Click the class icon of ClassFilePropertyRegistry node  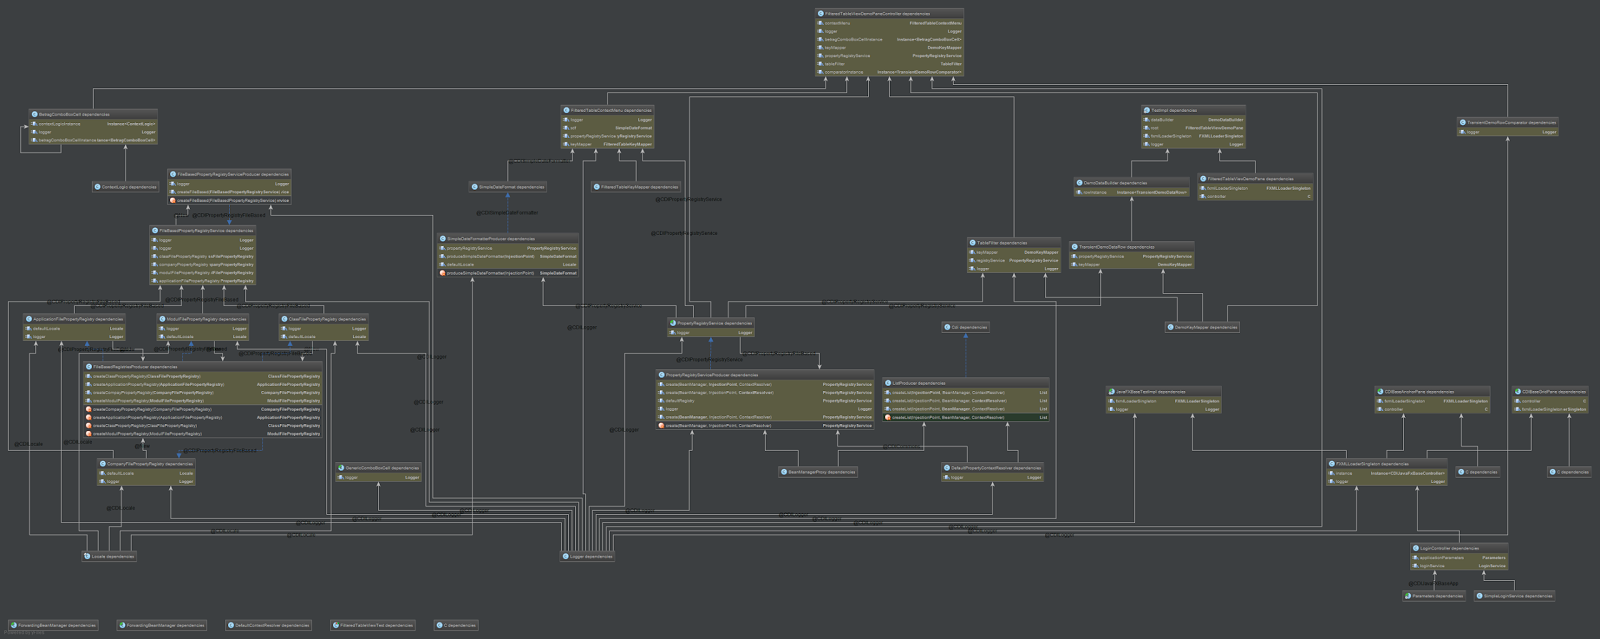(x=285, y=319)
